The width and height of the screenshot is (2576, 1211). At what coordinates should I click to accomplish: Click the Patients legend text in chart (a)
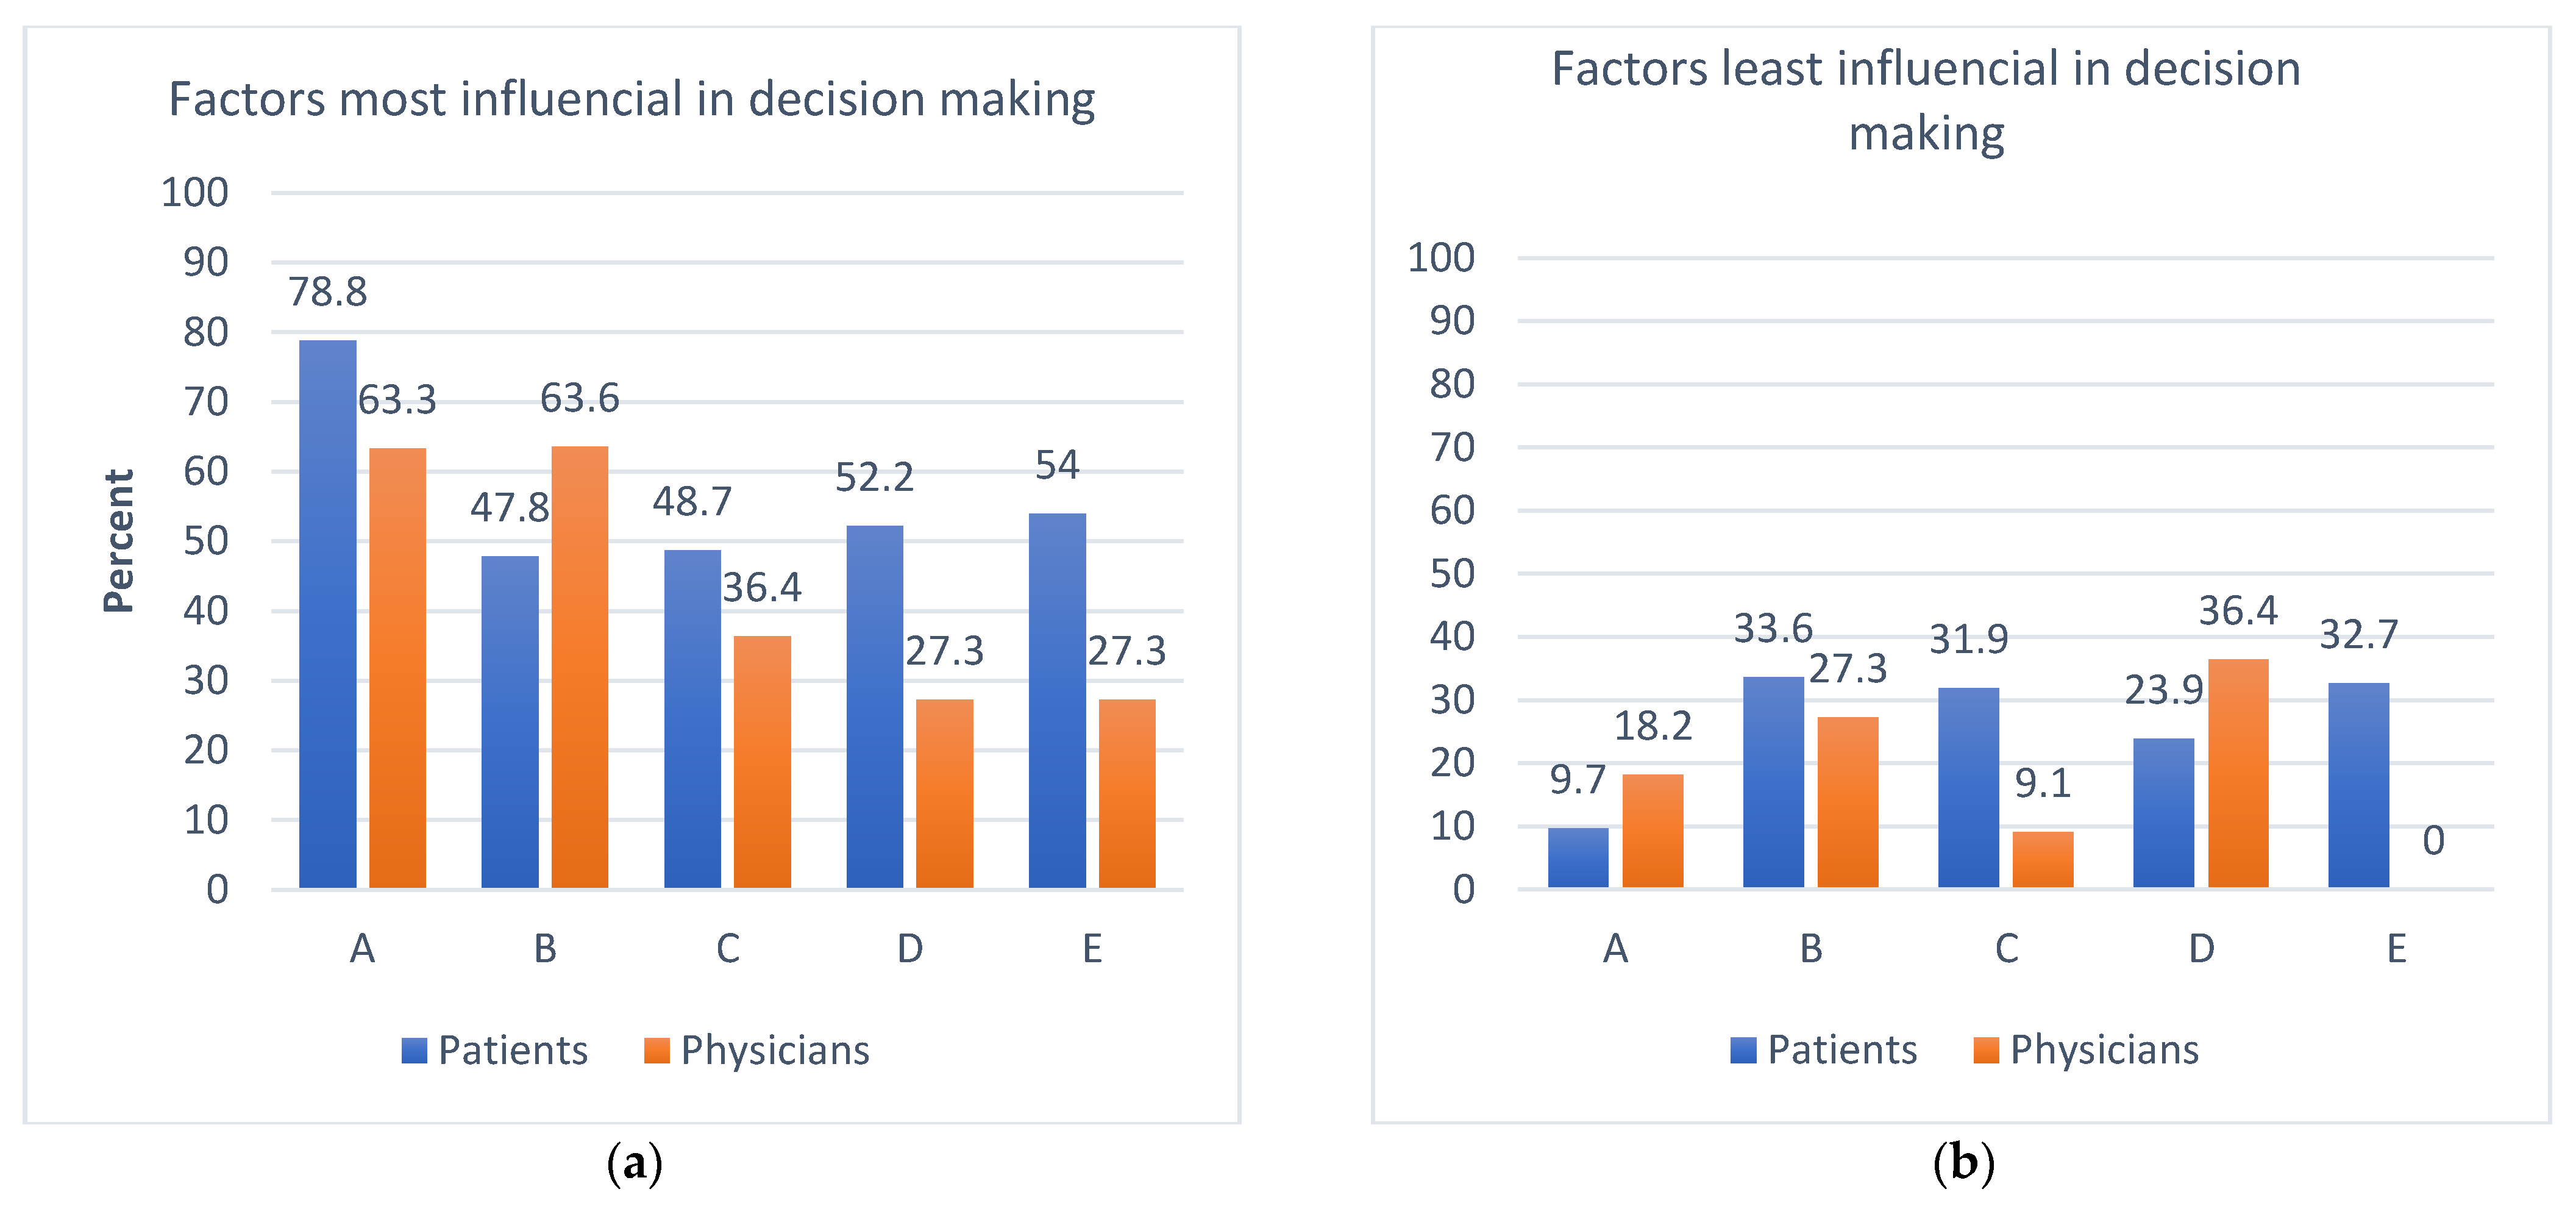[513, 1050]
